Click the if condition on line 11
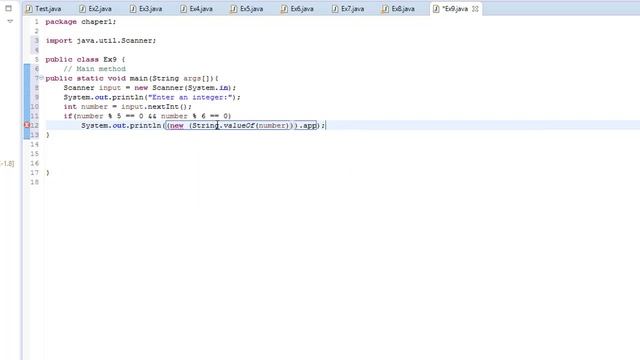Screen dimensions: 640x360 [147, 116]
